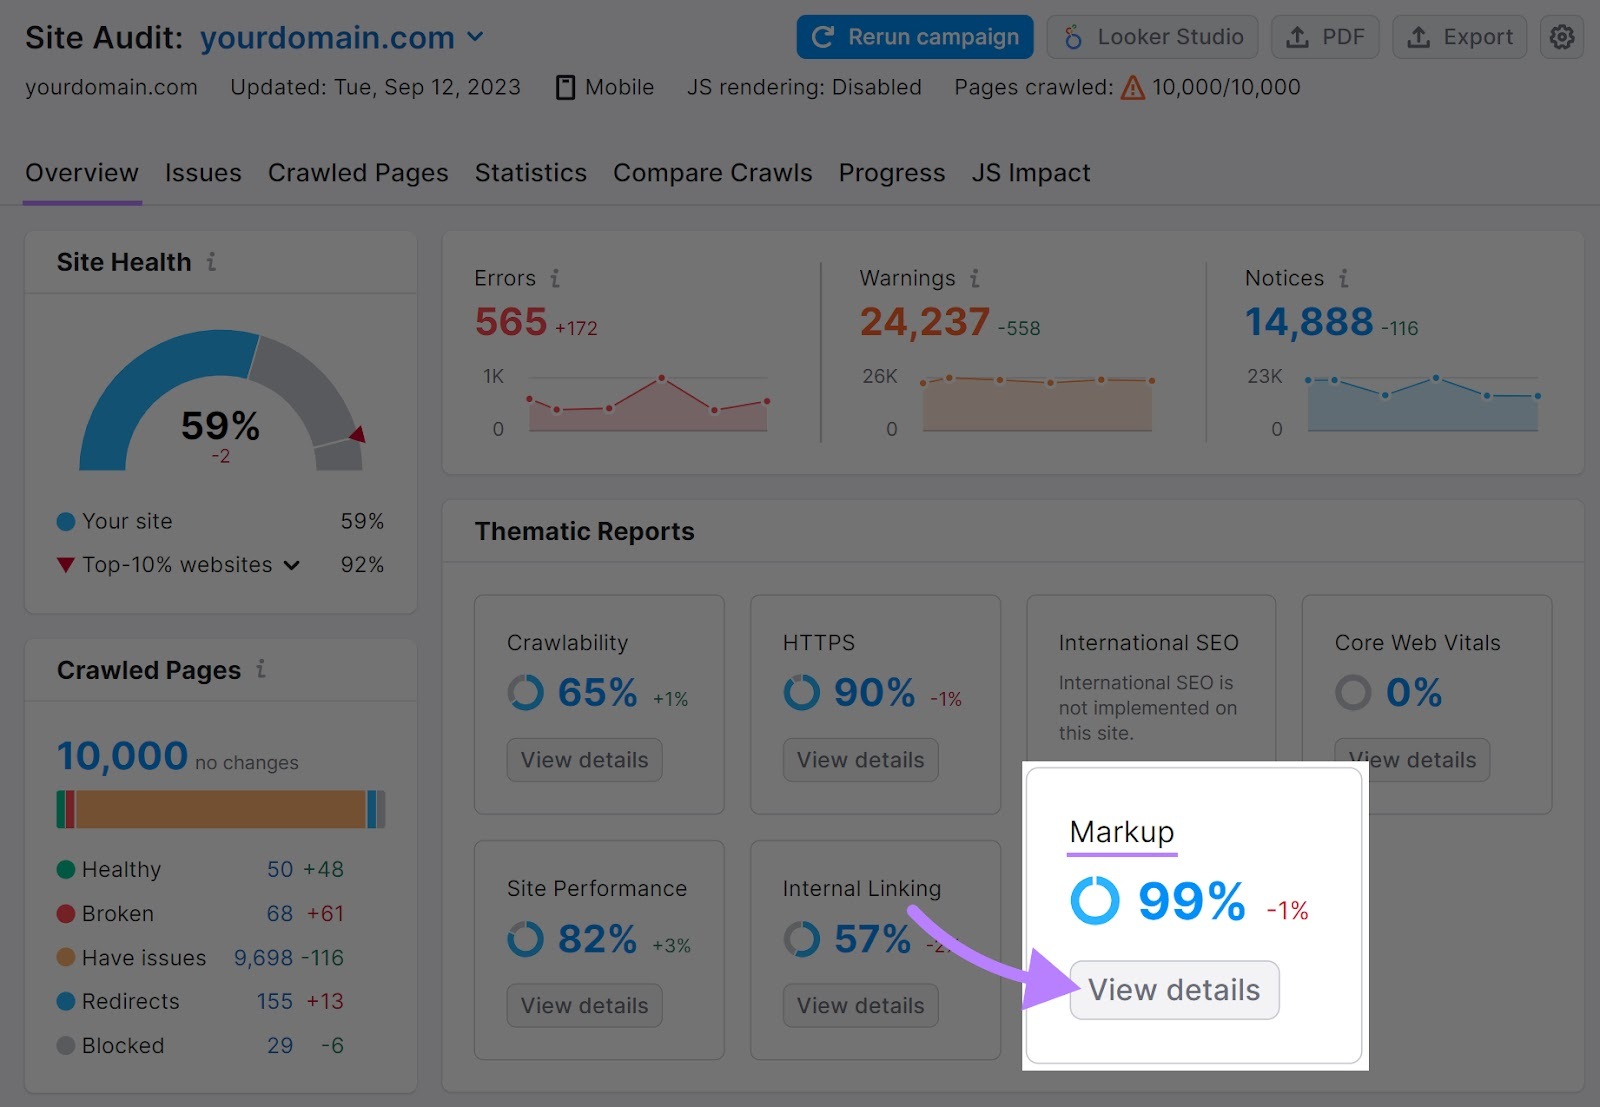Open the JS Impact tab
The width and height of the screenshot is (1600, 1107).
point(1031,173)
